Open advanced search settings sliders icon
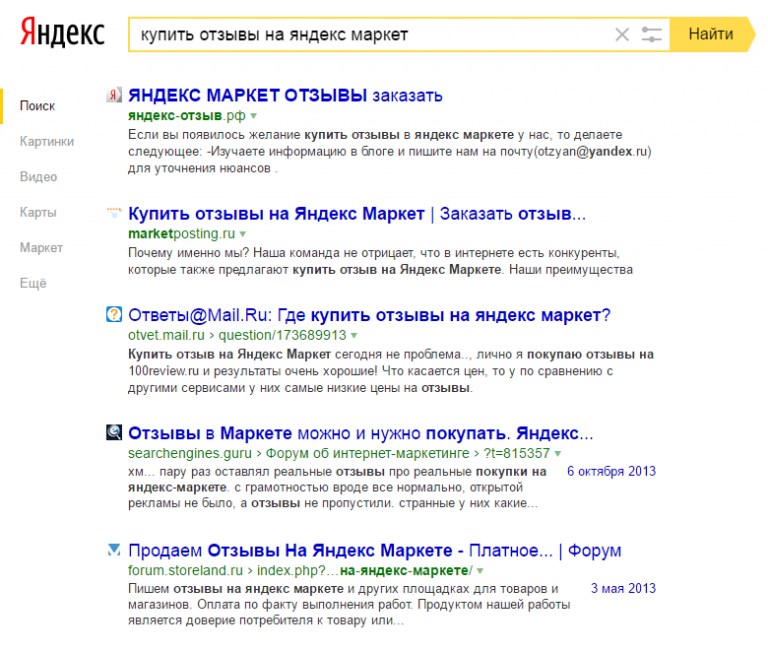The image size is (768, 652). 651,35
